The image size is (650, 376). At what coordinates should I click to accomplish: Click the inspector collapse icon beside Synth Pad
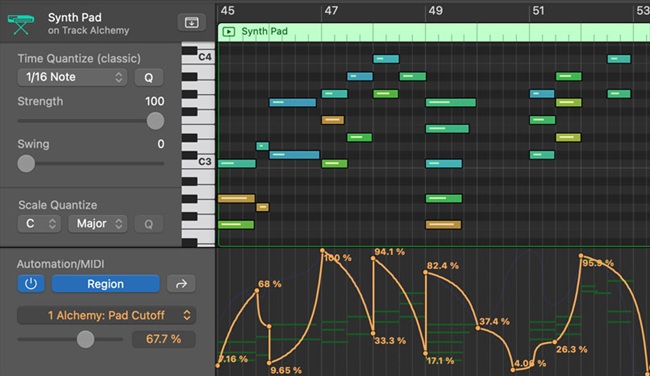[x=191, y=22]
